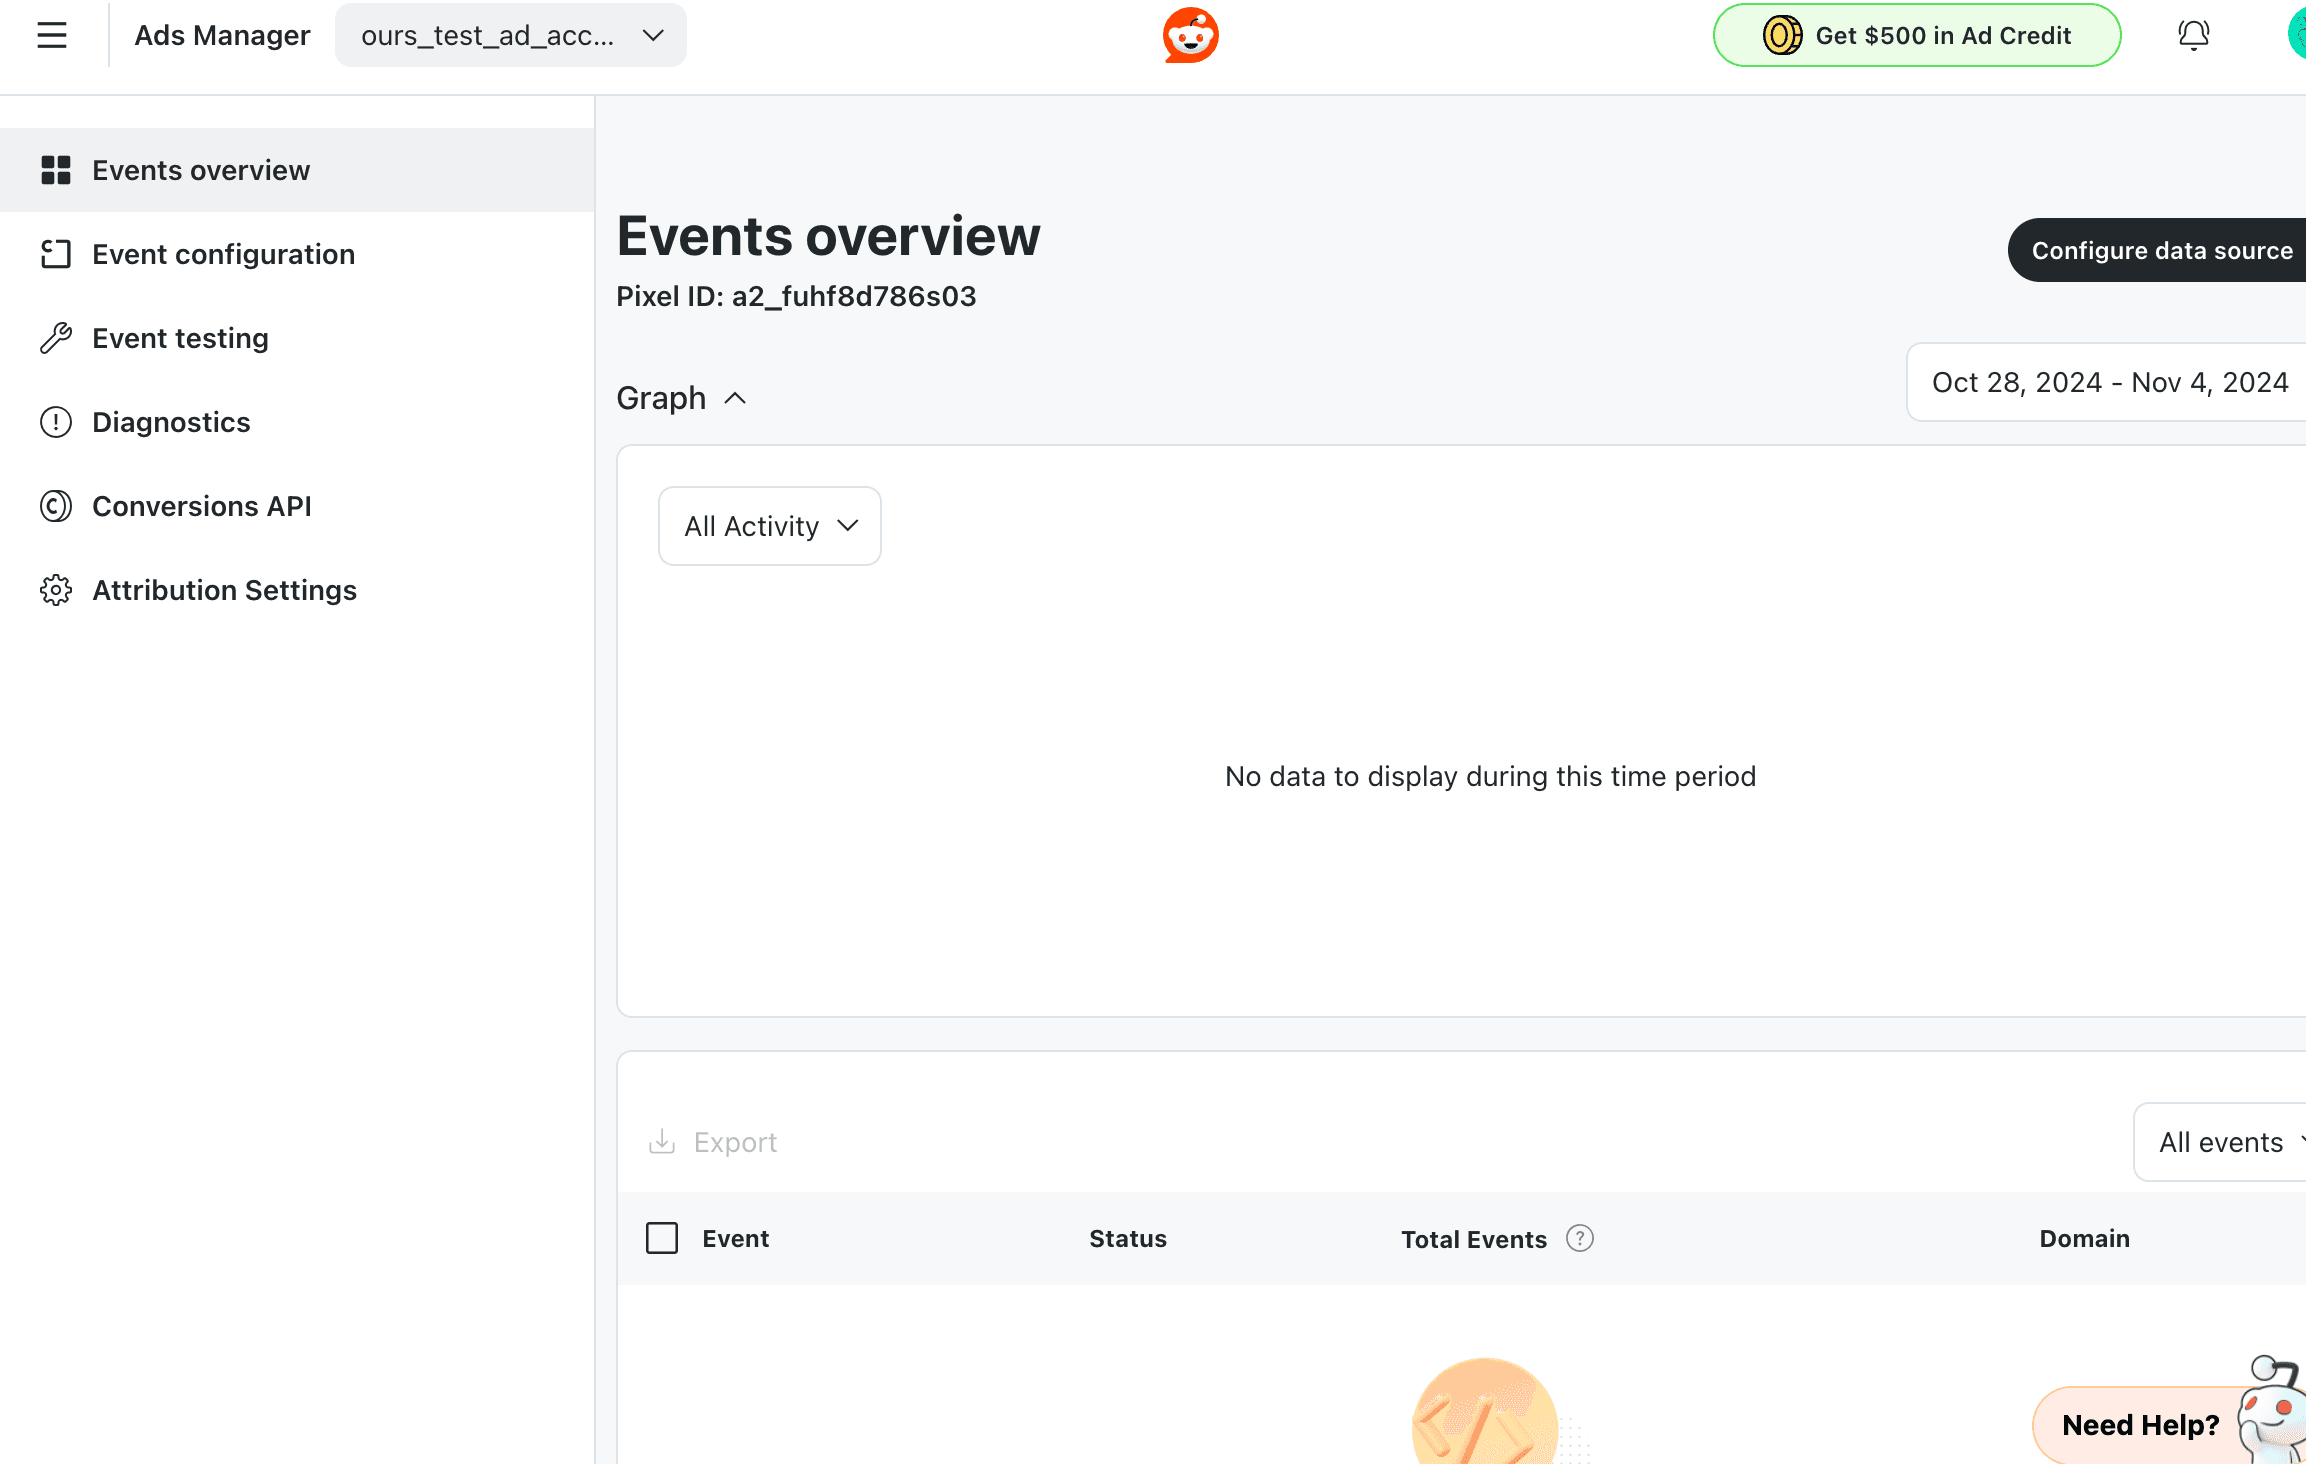The height and width of the screenshot is (1464, 2306).
Task: Tick the select-all Event checkbox
Action: [662, 1238]
